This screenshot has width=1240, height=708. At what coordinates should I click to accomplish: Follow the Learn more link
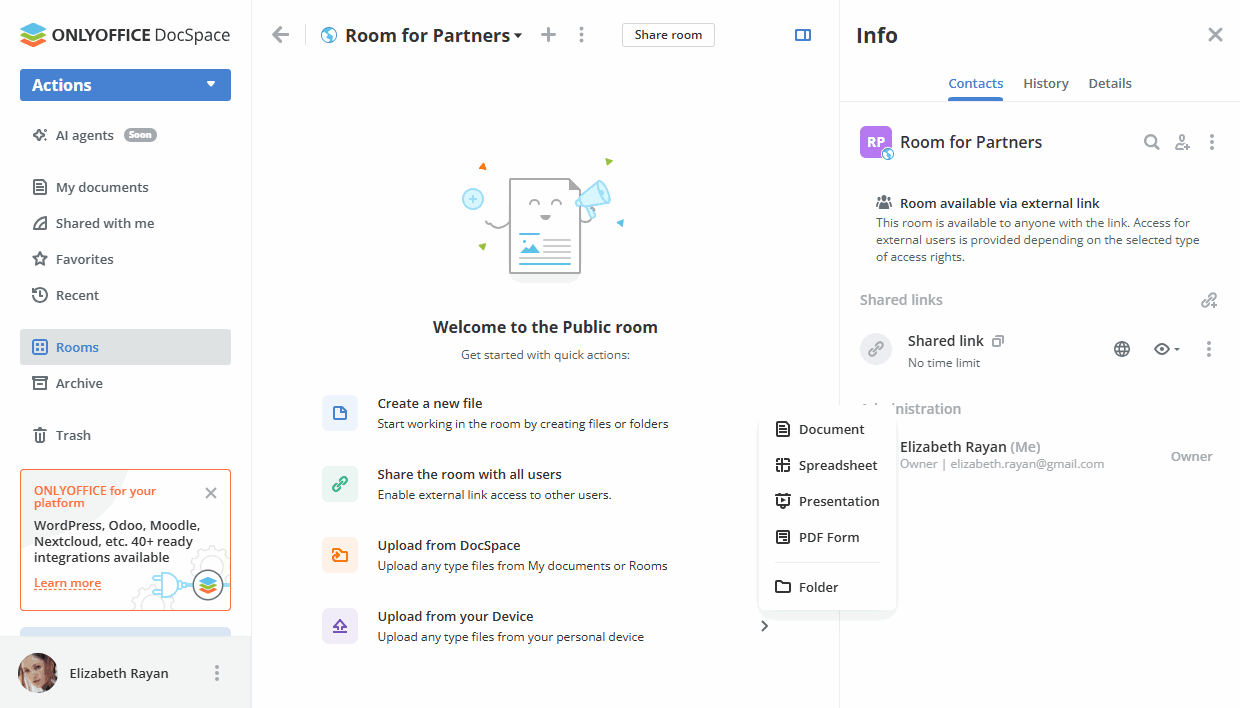click(67, 583)
